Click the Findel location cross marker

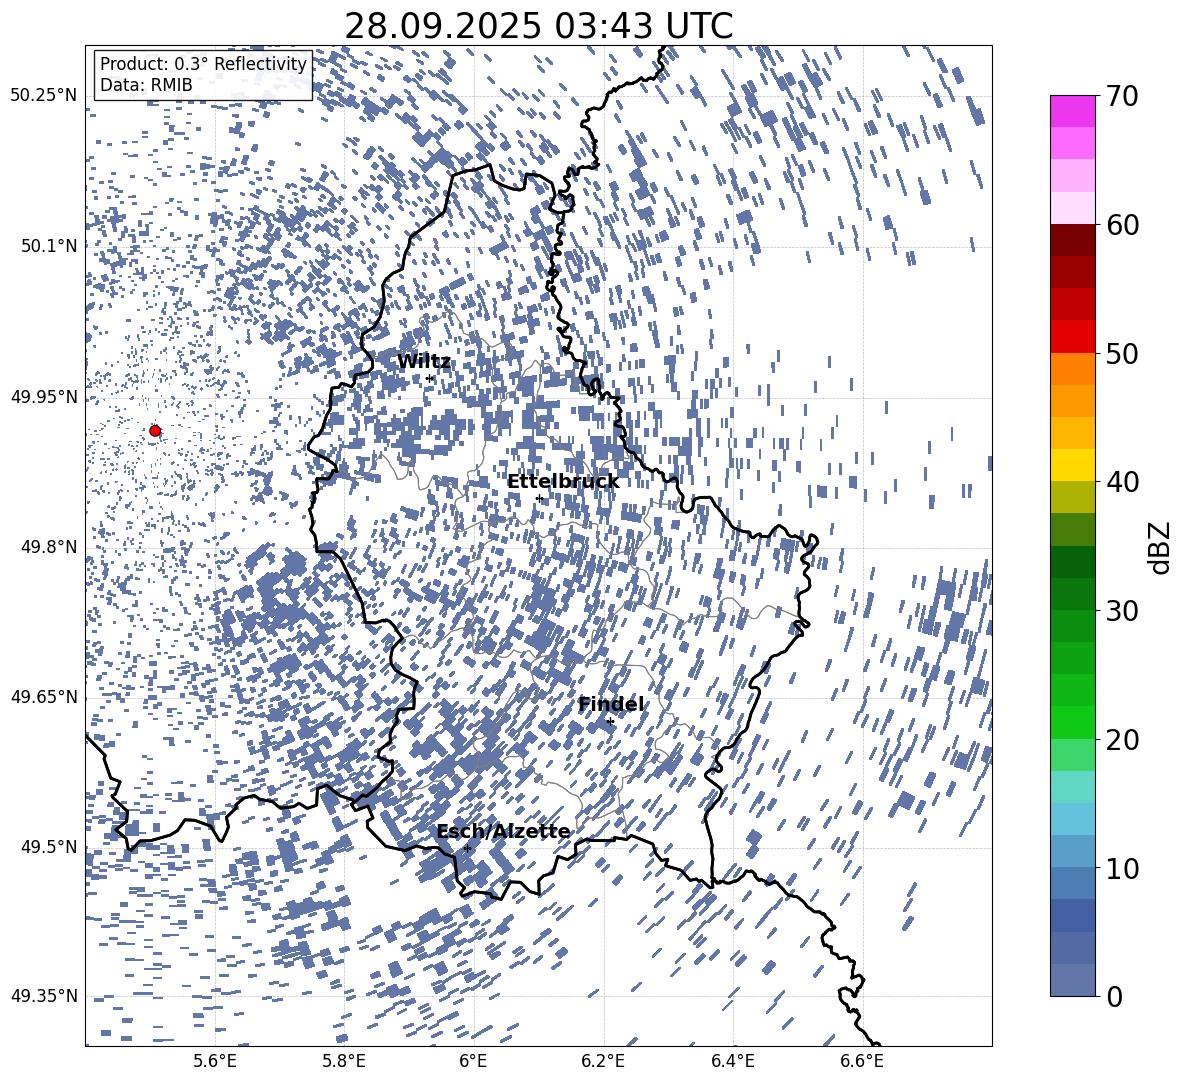click(x=610, y=722)
